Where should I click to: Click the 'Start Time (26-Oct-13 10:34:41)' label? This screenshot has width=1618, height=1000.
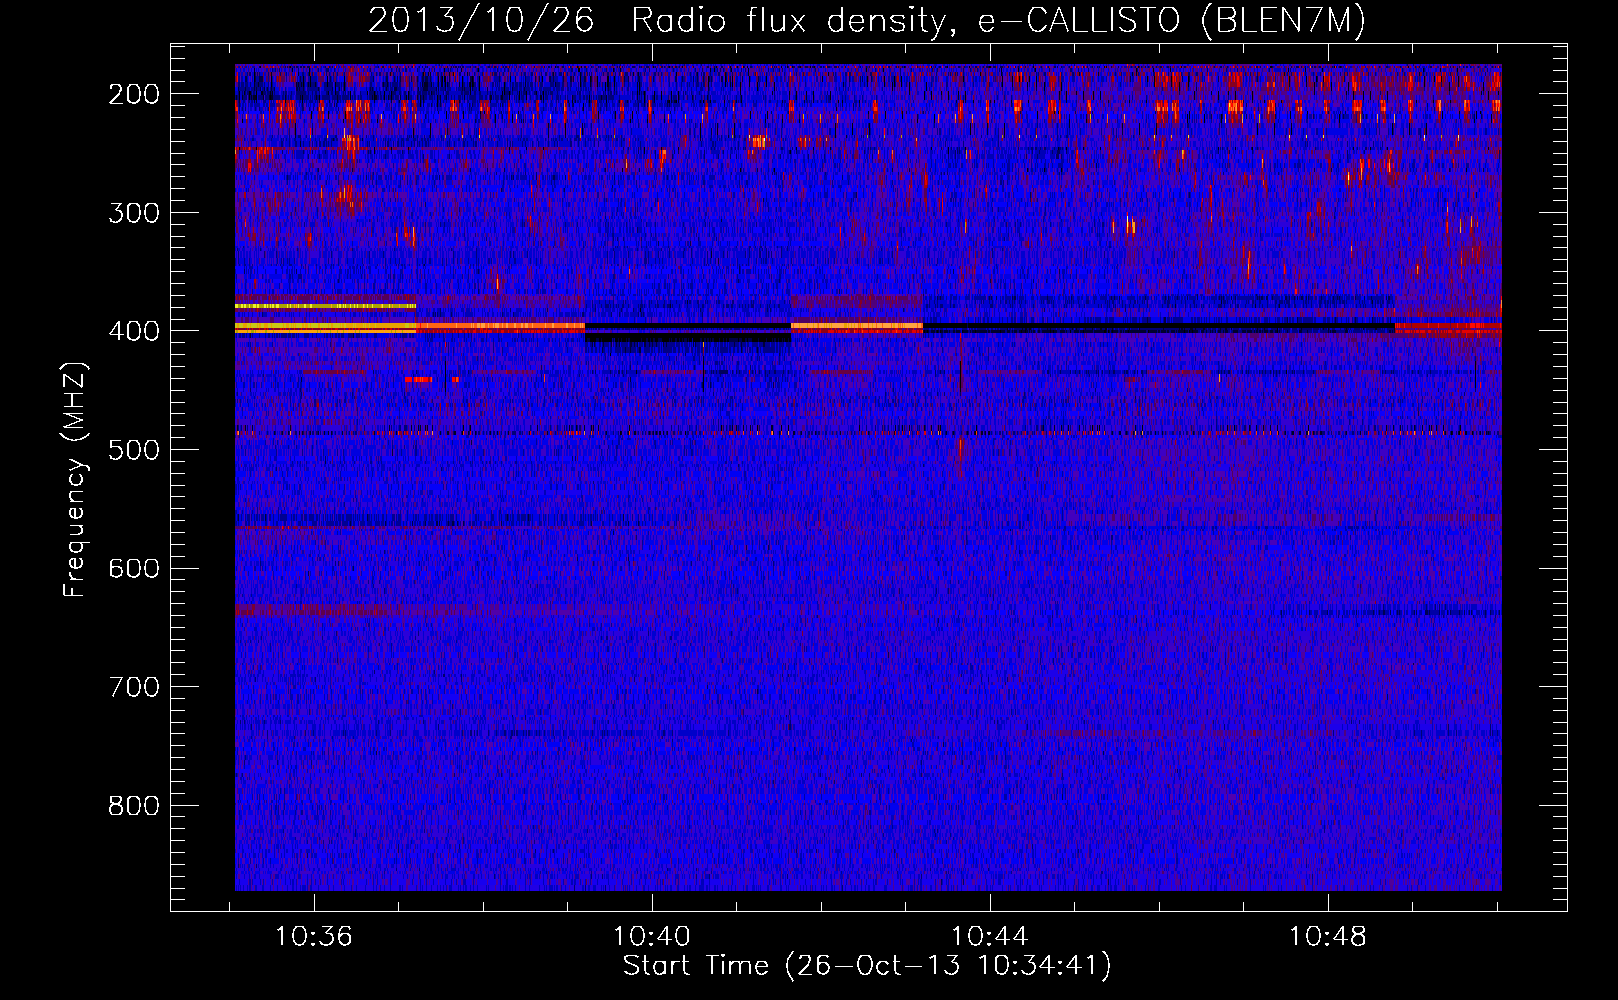coord(867,966)
